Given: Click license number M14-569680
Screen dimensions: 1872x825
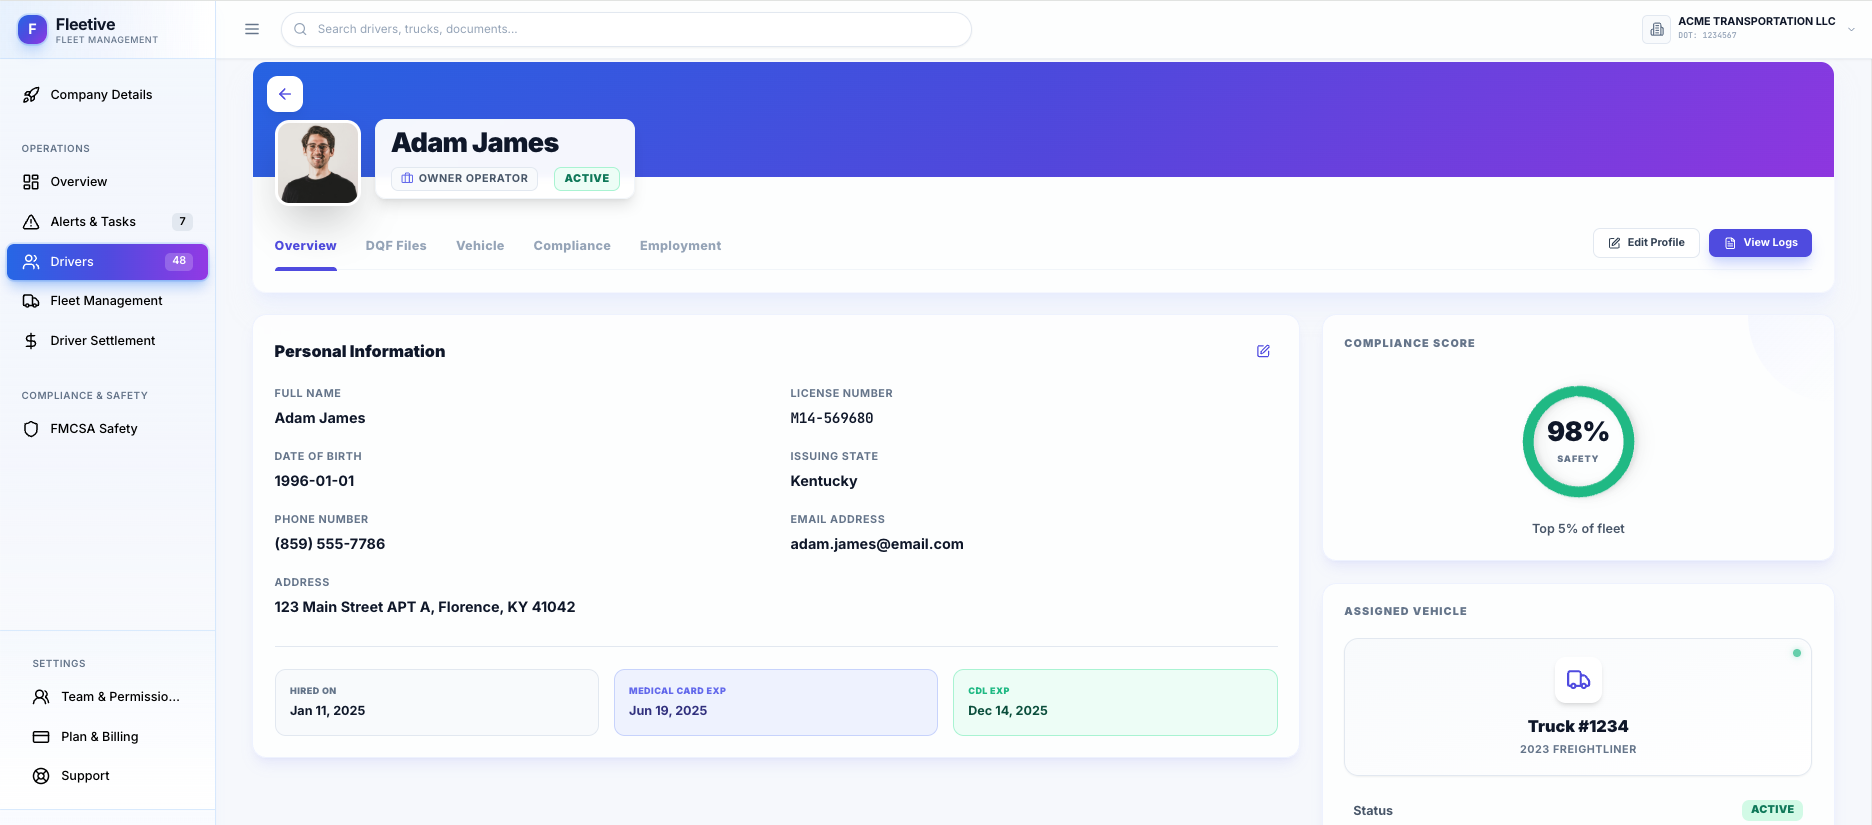Looking at the screenshot, I should [x=832, y=418].
